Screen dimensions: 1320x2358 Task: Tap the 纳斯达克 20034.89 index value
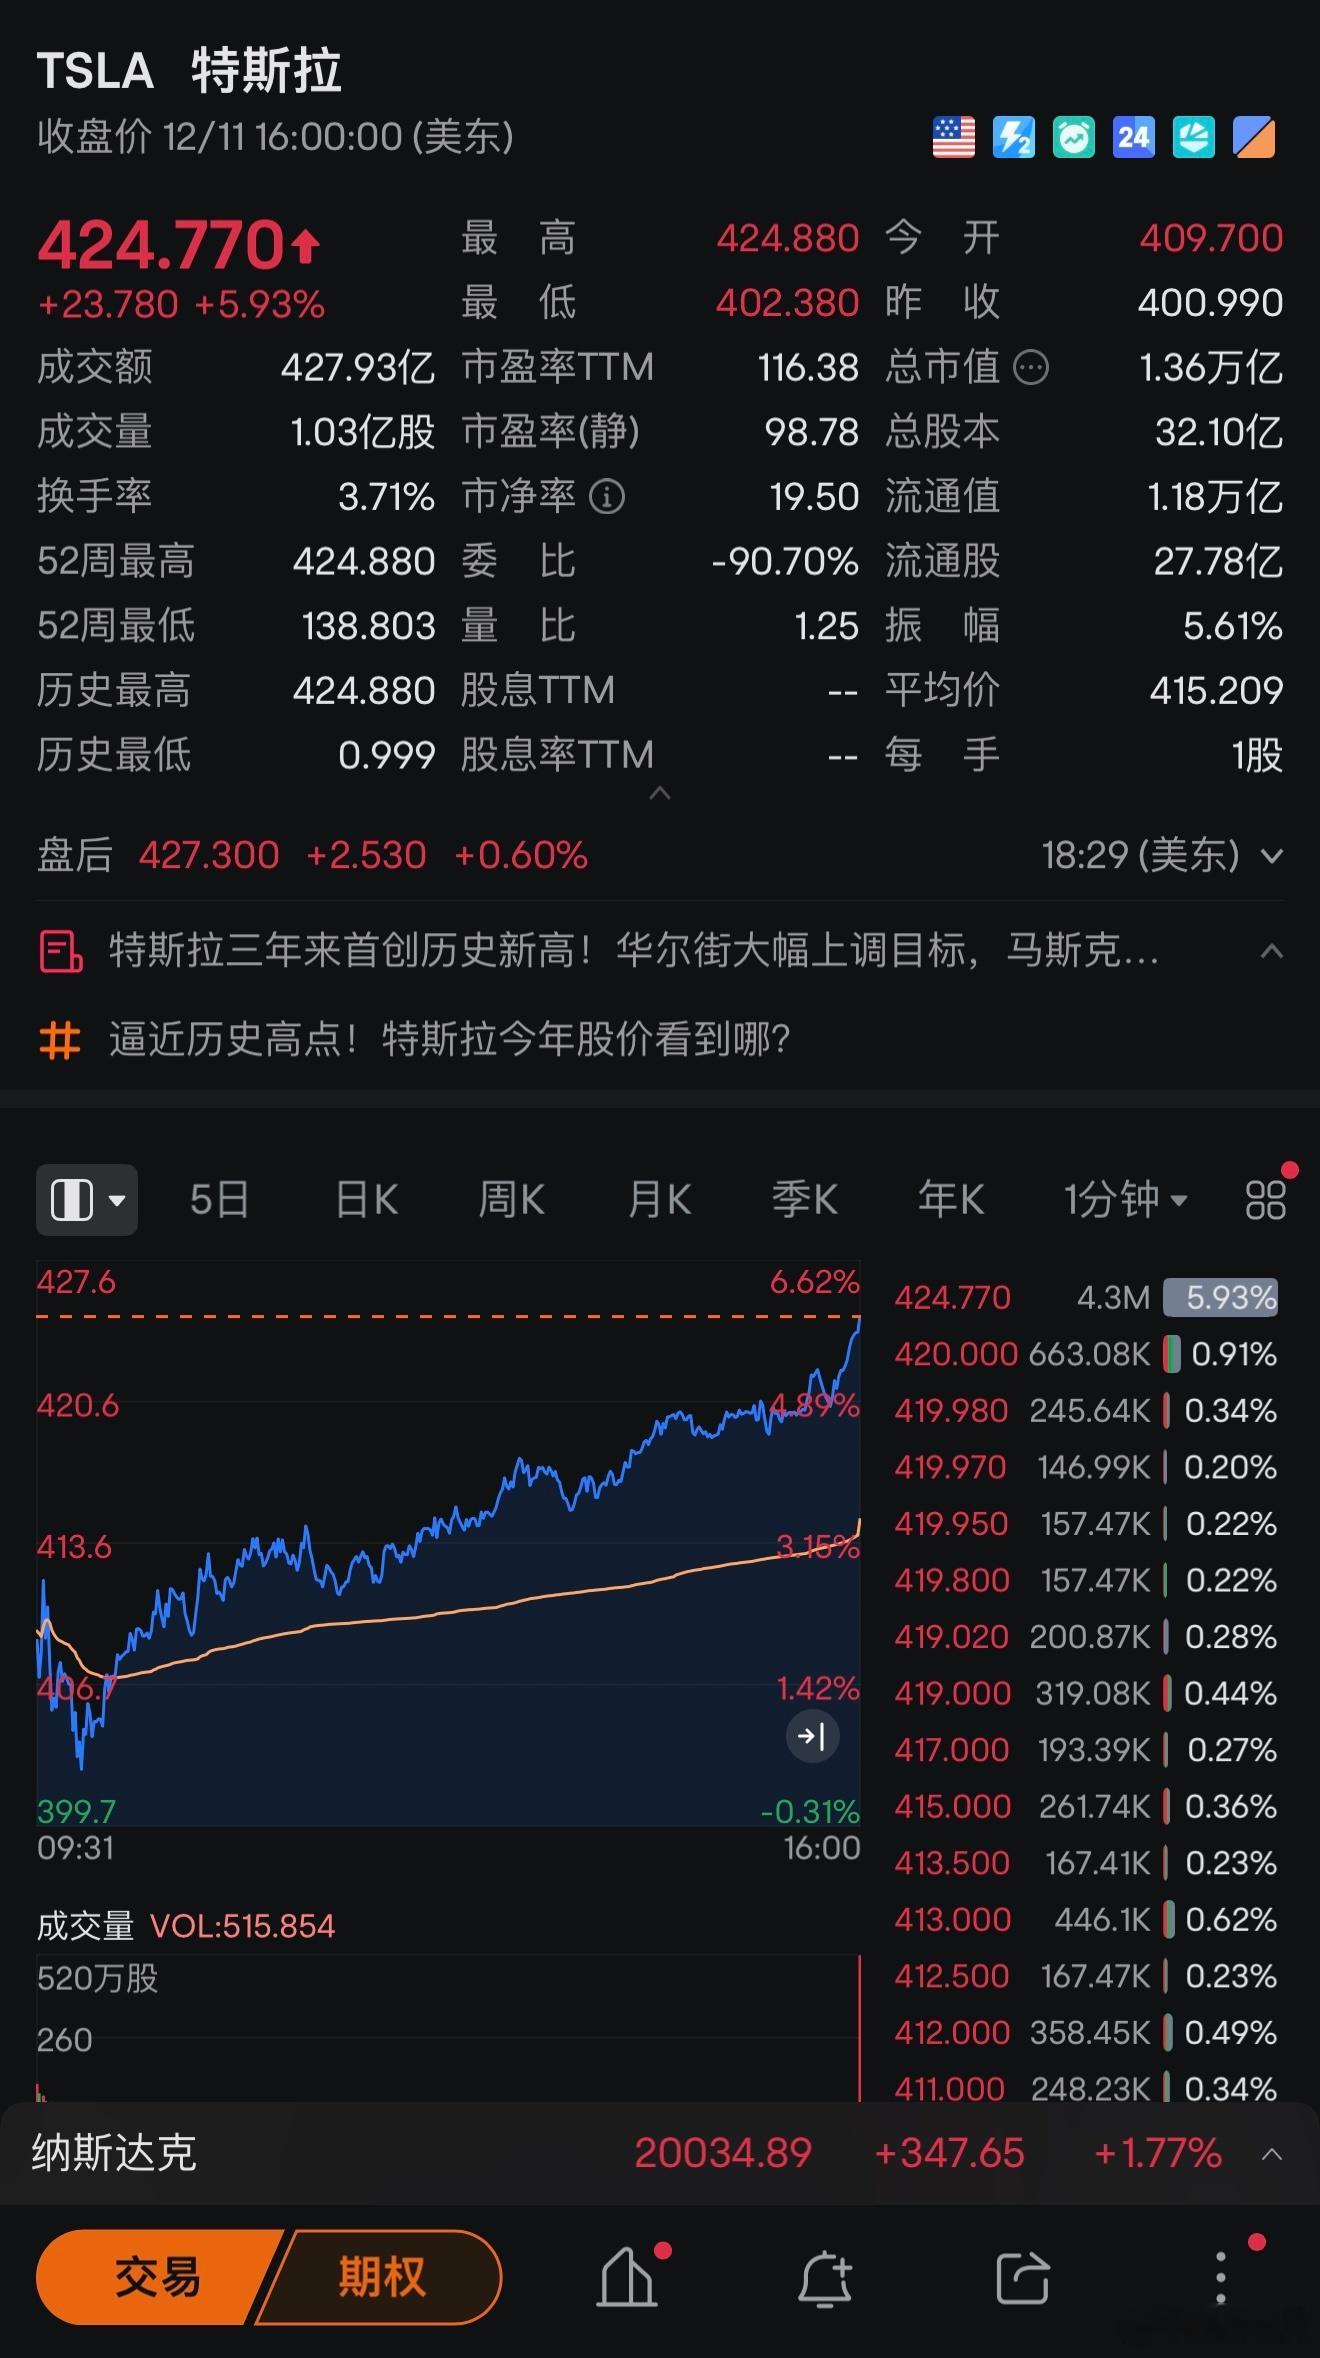pos(723,2153)
